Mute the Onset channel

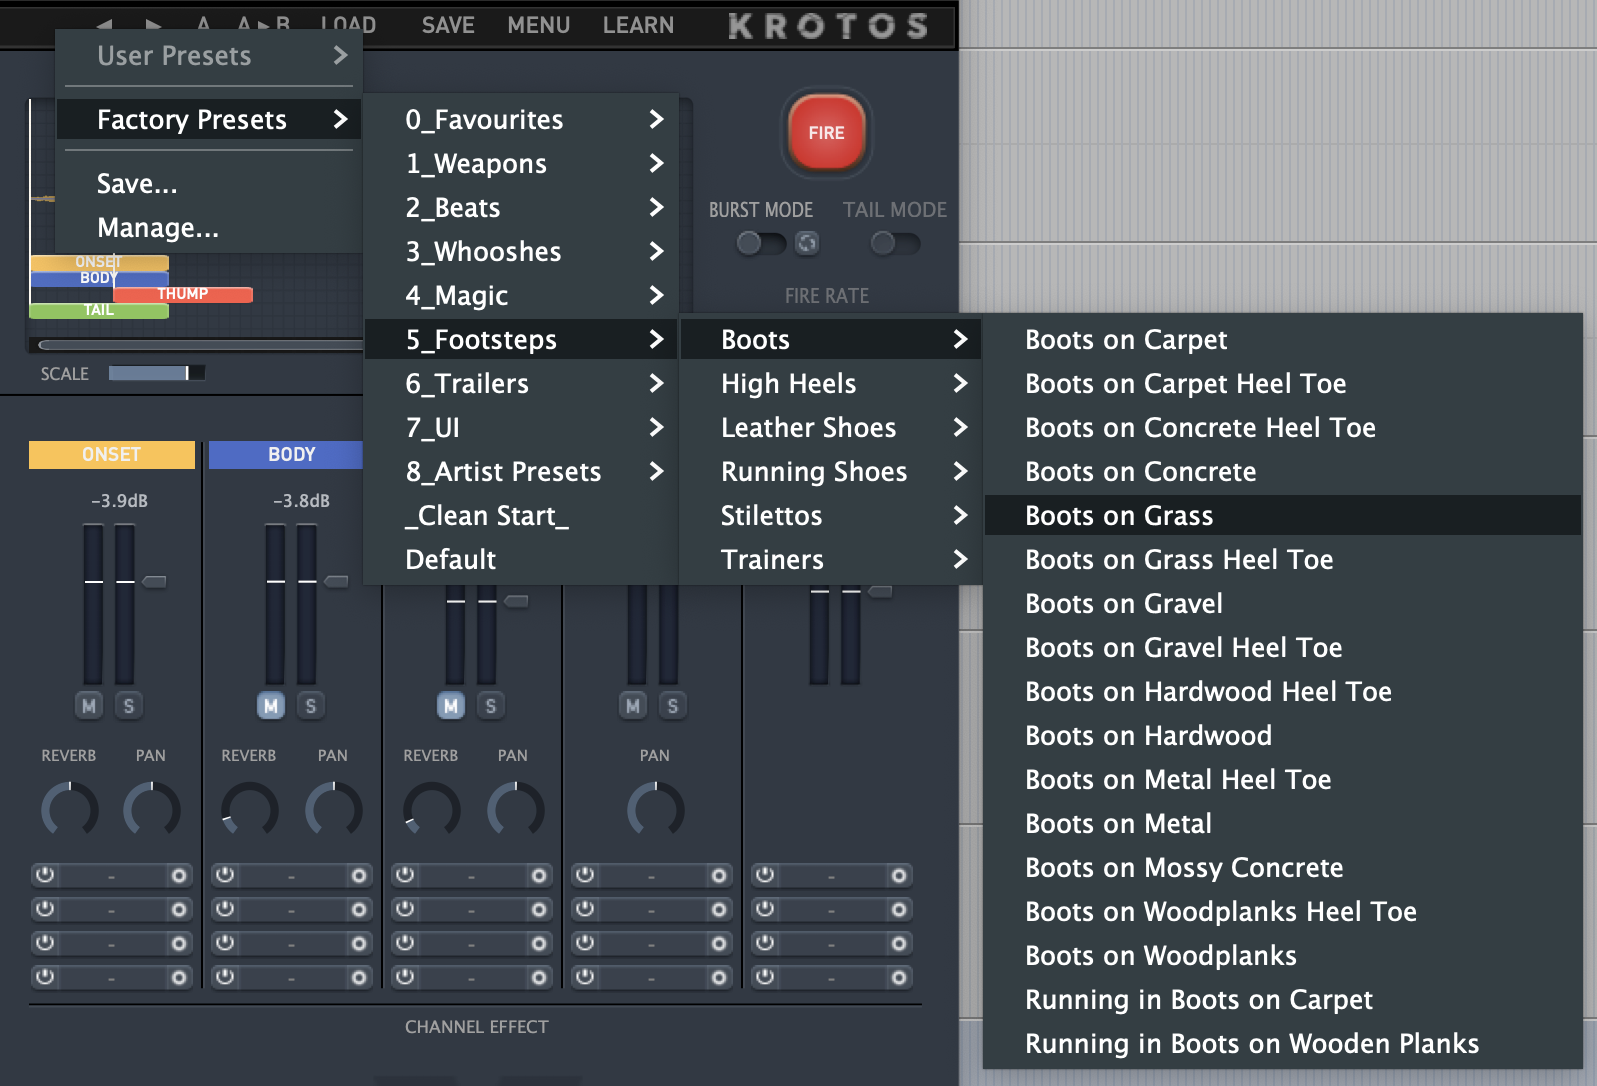click(x=89, y=706)
